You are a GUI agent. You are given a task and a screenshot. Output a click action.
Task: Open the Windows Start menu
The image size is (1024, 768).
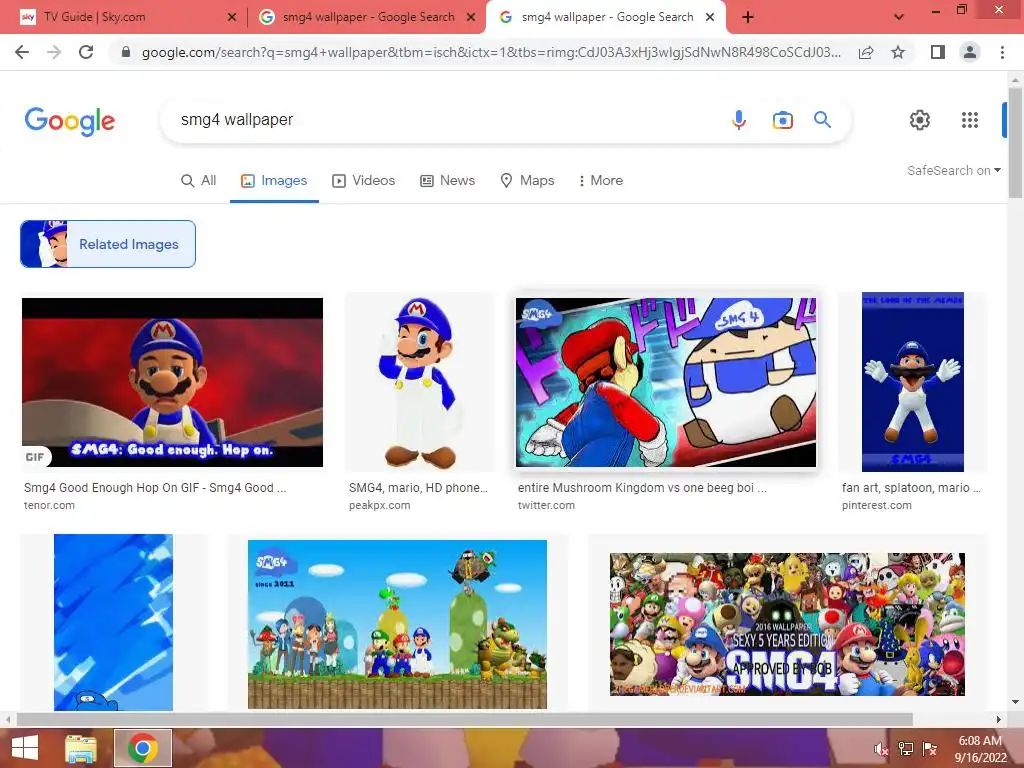[25, 748]
